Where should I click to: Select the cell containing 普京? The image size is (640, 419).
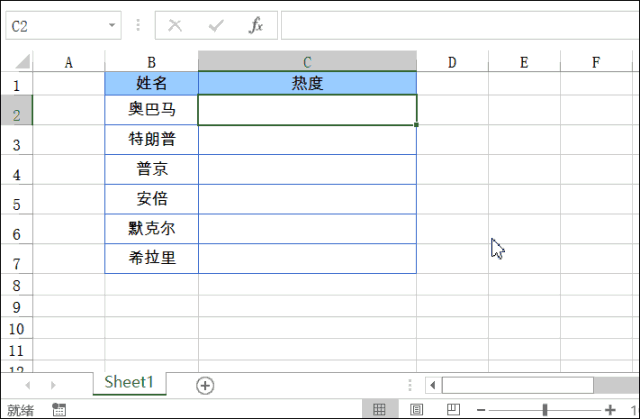pyautogui.click(x=151, y=169)
